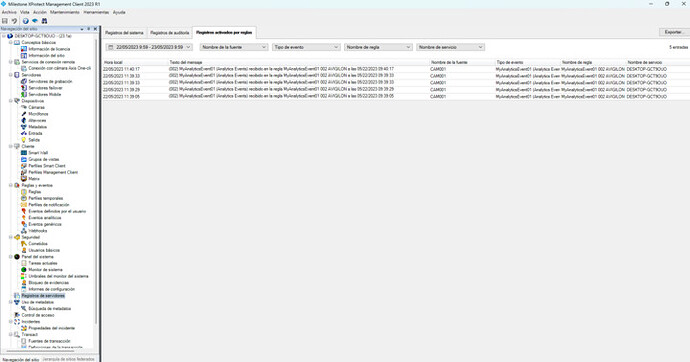Click the Servidores failover icon
The image size is (690, 362).
click(24, 88)
